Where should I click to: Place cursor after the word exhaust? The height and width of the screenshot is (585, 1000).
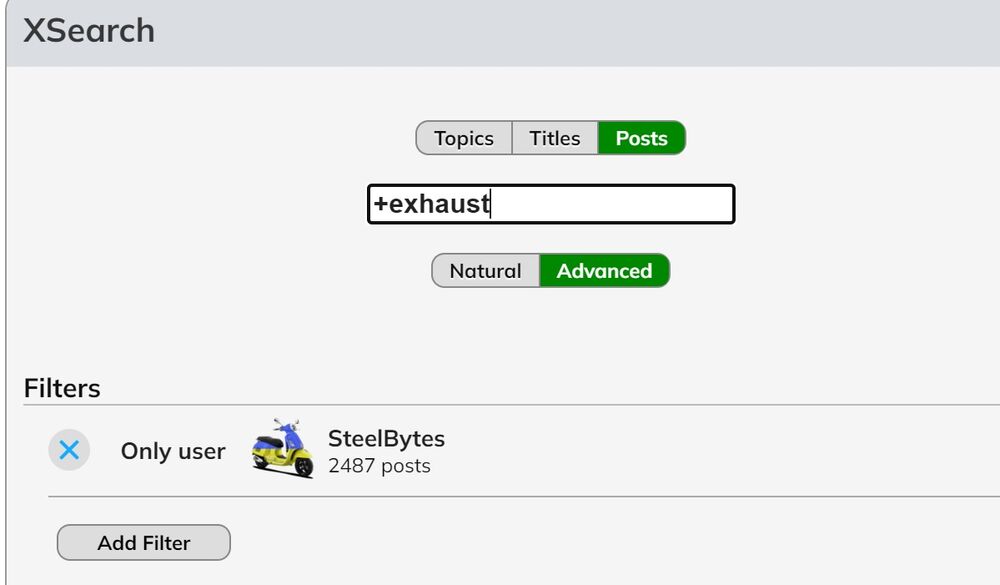[490, 204]
